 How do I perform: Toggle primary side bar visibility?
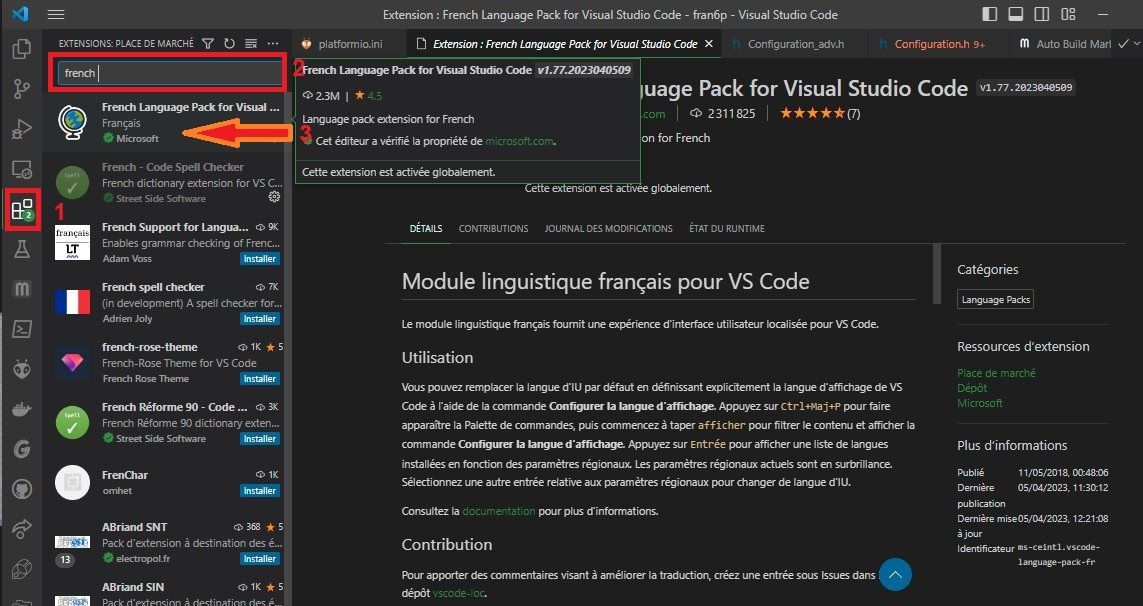click(x=989, y=15)
